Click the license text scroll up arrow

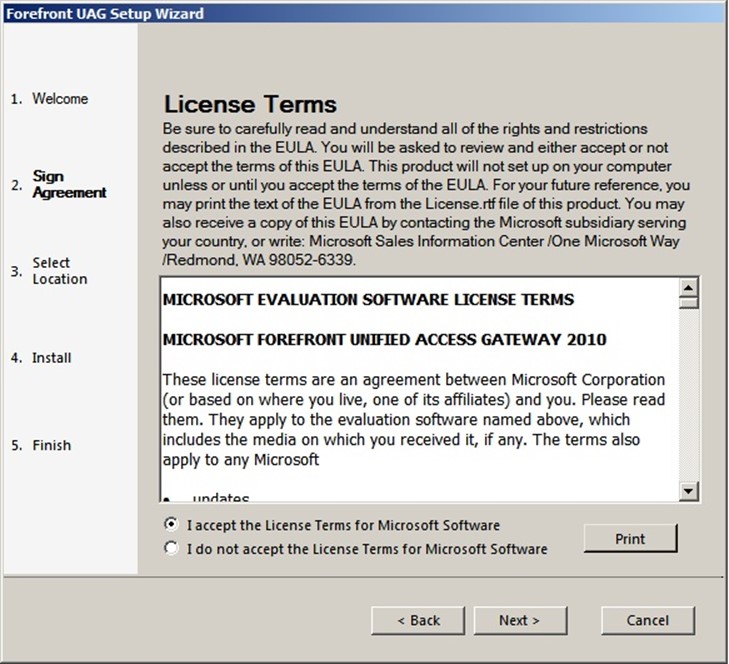point(688,288)
